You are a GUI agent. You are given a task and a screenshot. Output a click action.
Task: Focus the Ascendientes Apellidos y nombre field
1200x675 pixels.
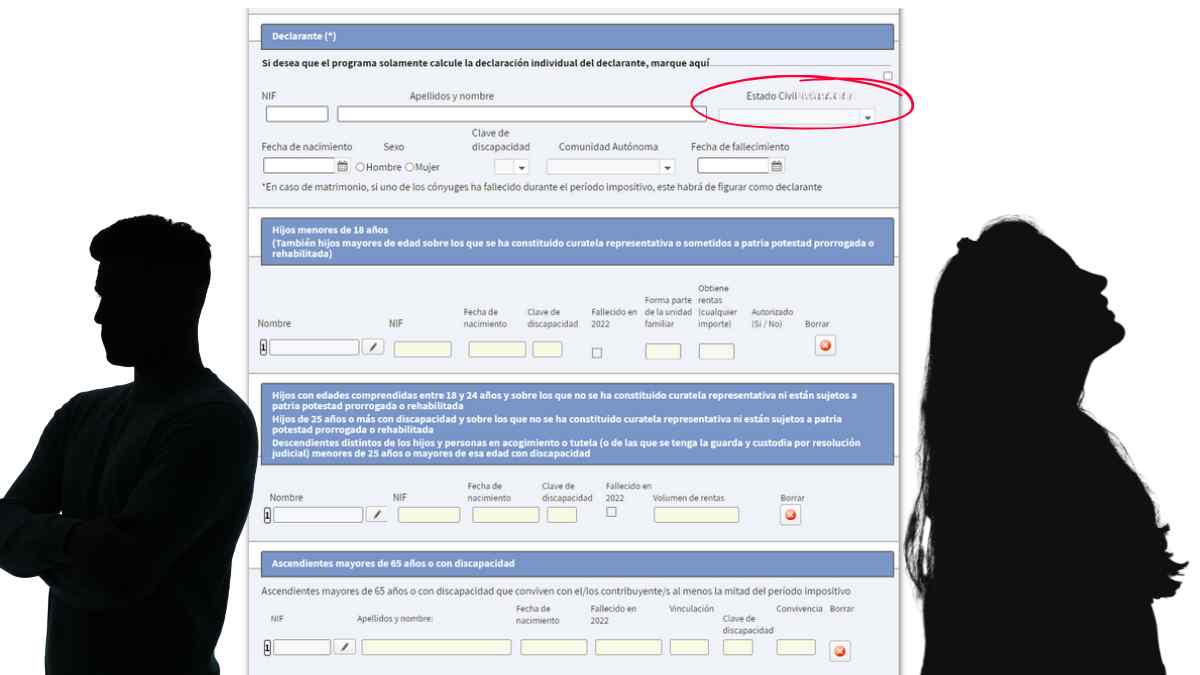(437, 647)
